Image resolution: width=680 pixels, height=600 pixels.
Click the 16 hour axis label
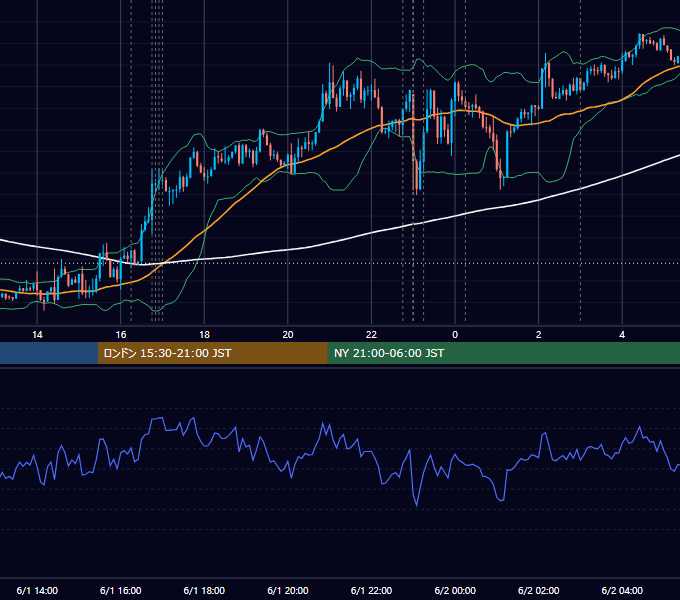click(121, 335)
